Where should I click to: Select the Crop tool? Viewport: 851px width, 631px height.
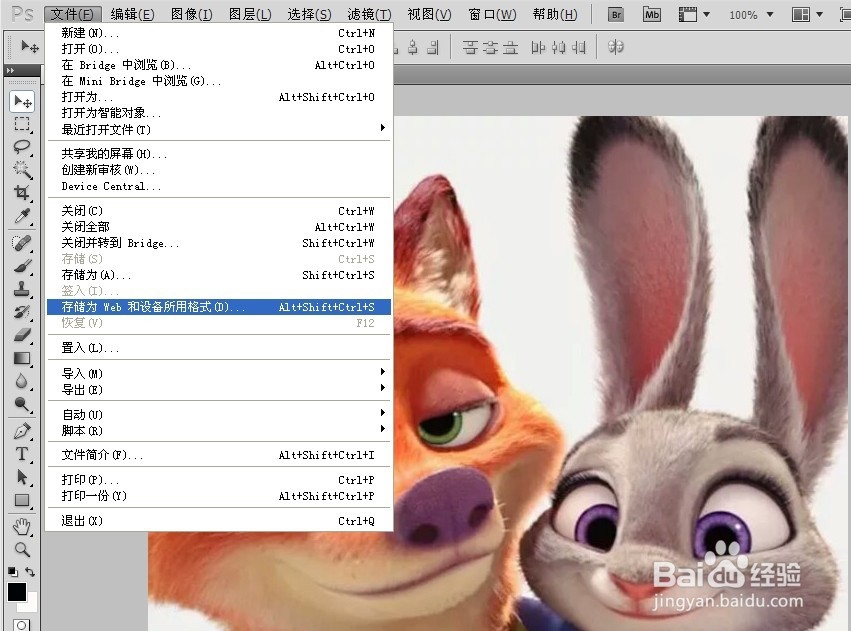click(x=22, y=193)
